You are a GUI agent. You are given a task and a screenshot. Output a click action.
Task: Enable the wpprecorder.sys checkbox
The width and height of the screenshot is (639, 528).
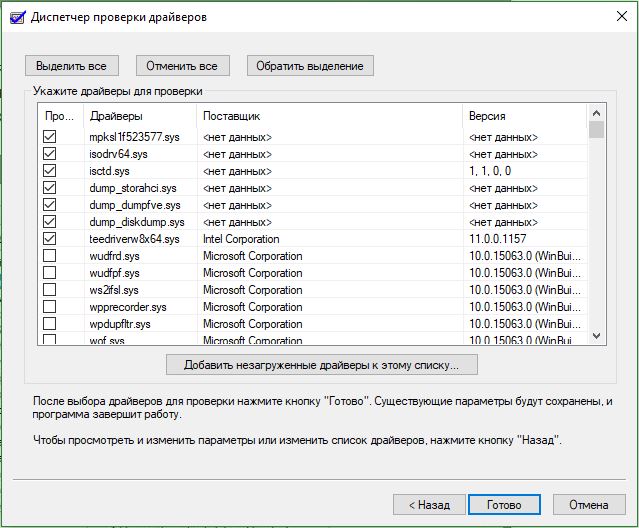[x=49, y=306]
